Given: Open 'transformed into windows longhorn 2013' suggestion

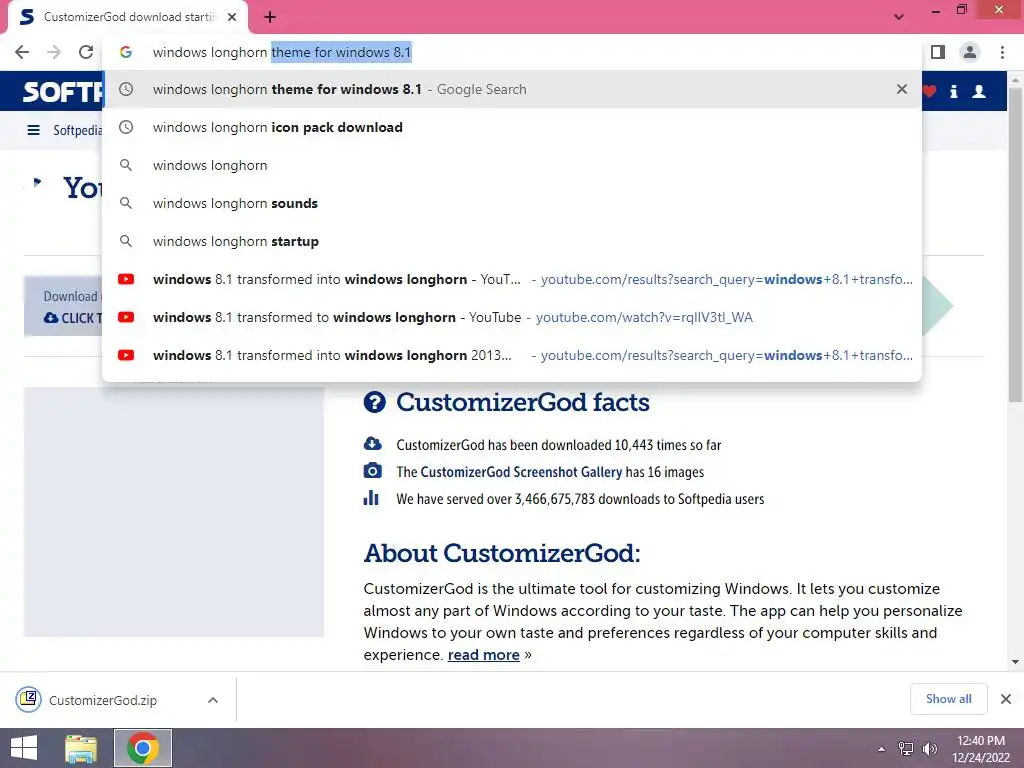Looking at the screenshot, I should coord(511,355).
